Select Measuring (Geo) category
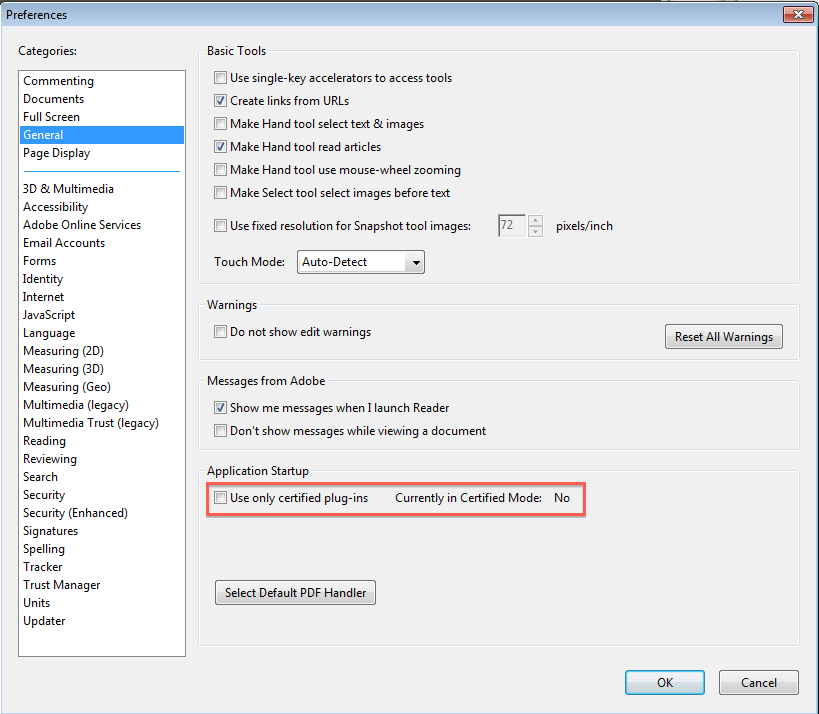 coord(102,387)
